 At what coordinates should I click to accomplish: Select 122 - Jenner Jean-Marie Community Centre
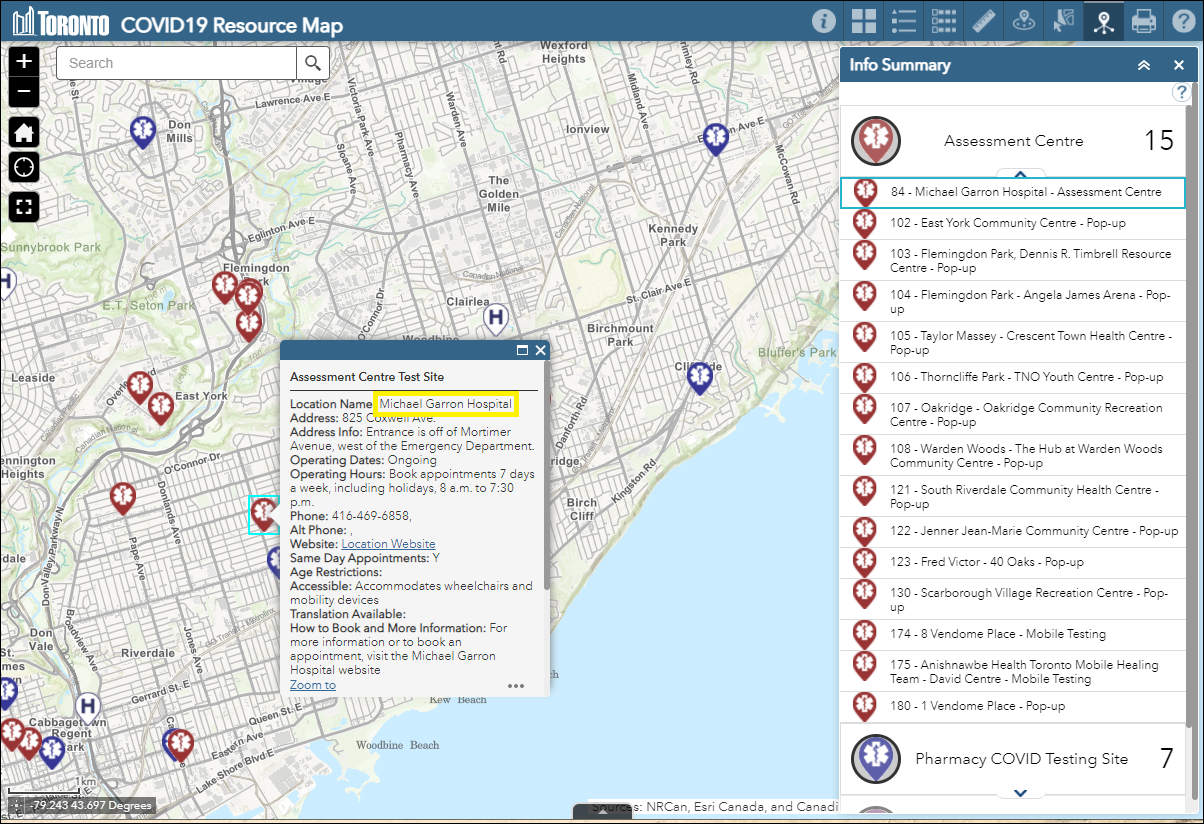[1013, 531]
